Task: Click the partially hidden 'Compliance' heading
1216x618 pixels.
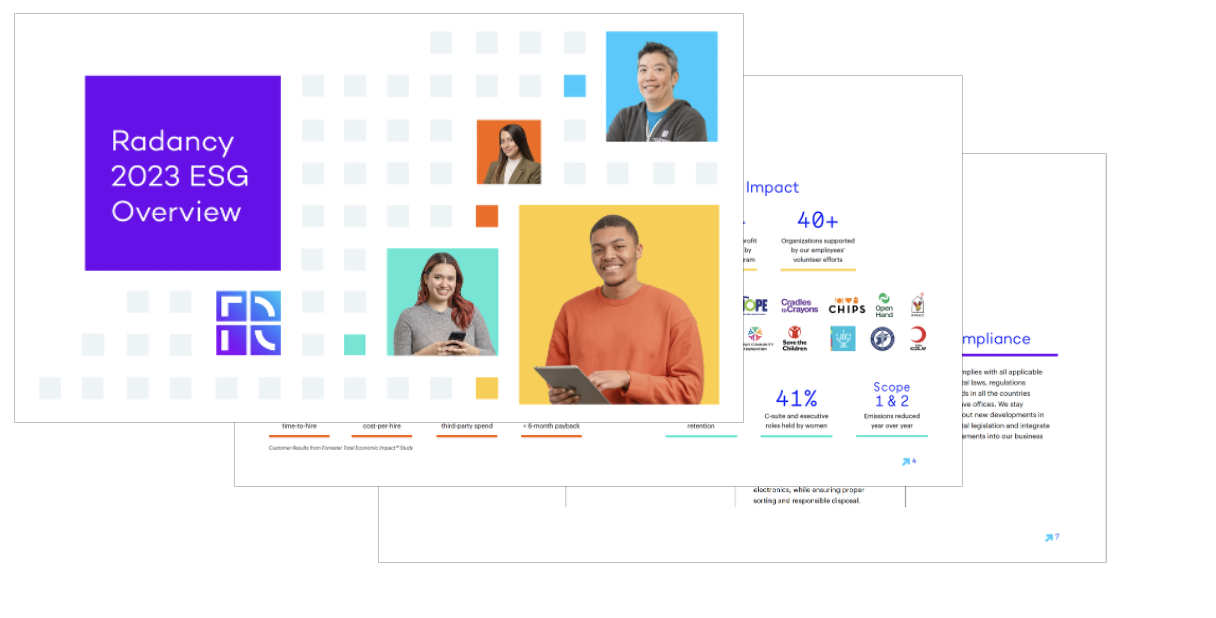Action: click(x=995, y=339)
